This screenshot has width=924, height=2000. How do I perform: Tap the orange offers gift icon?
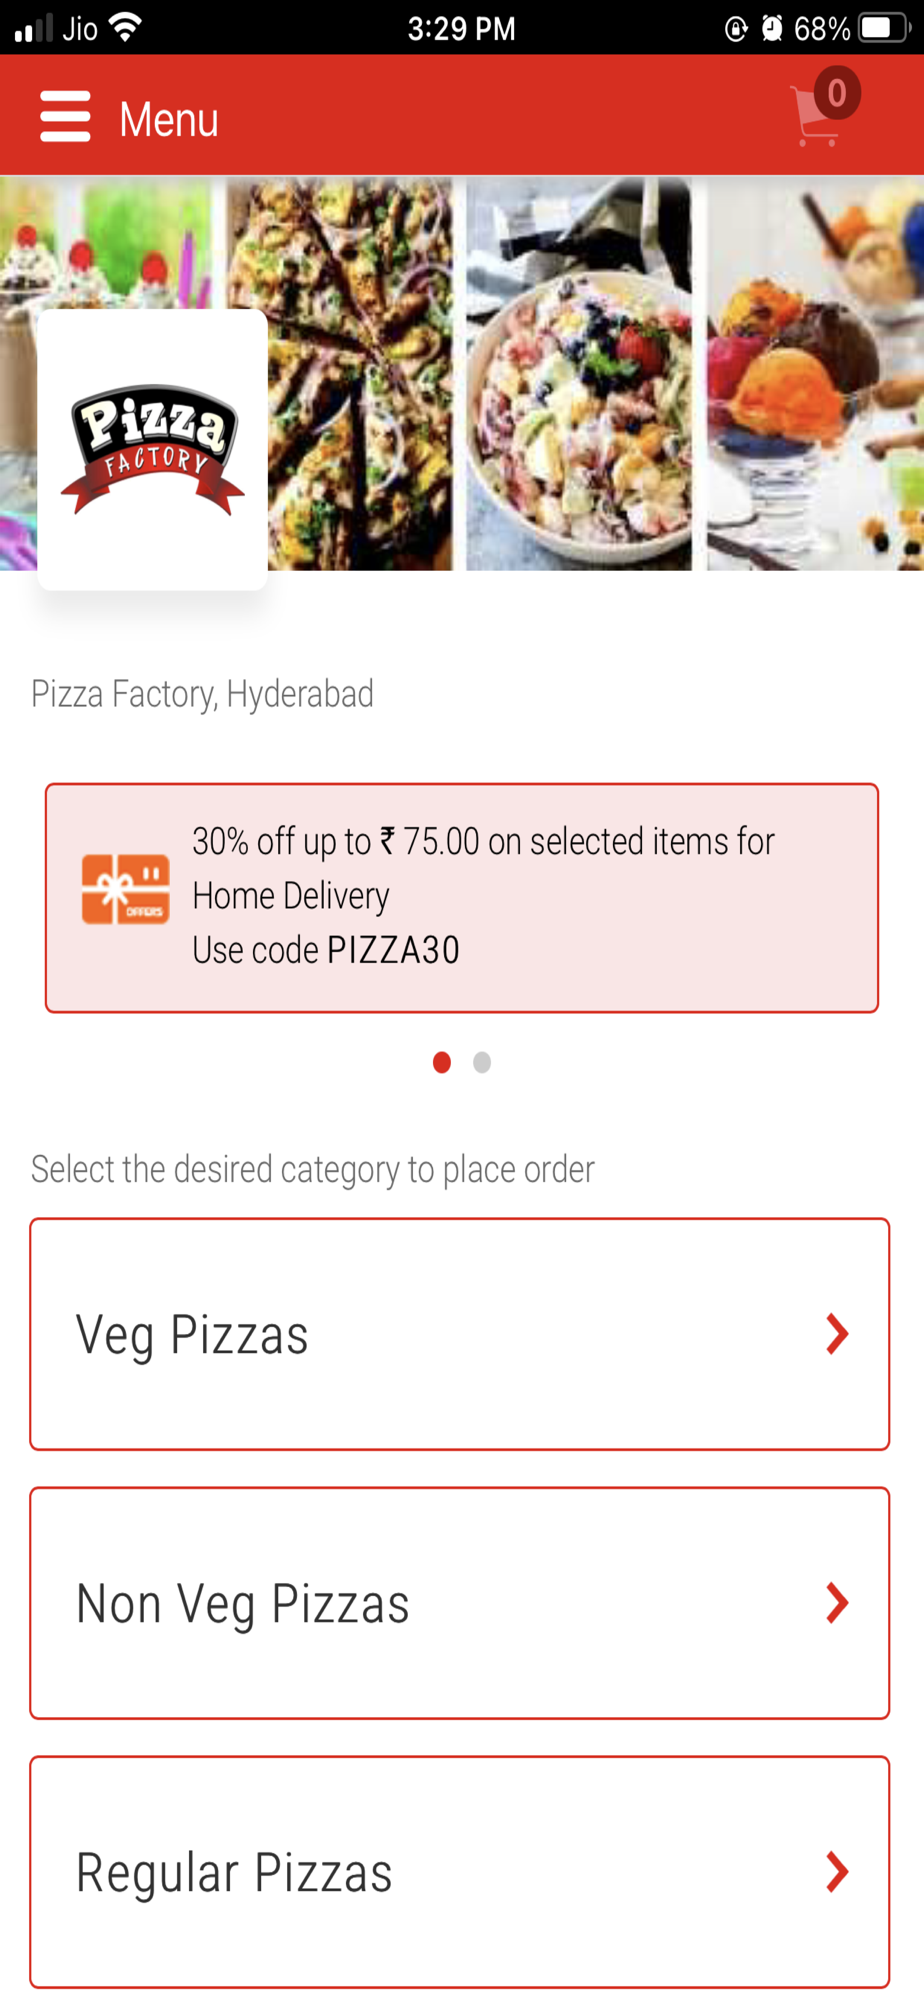point(125,889)
